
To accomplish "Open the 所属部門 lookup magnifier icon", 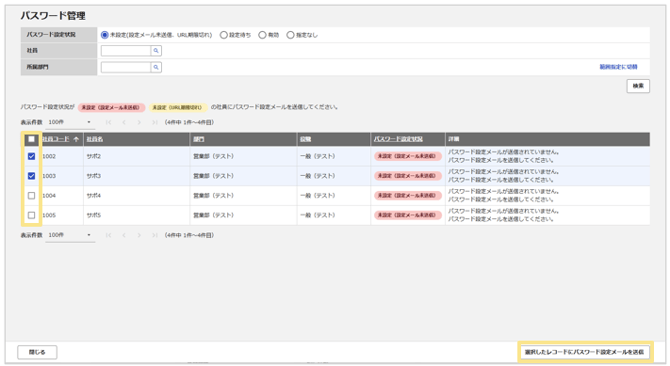I will click(156, 67).
